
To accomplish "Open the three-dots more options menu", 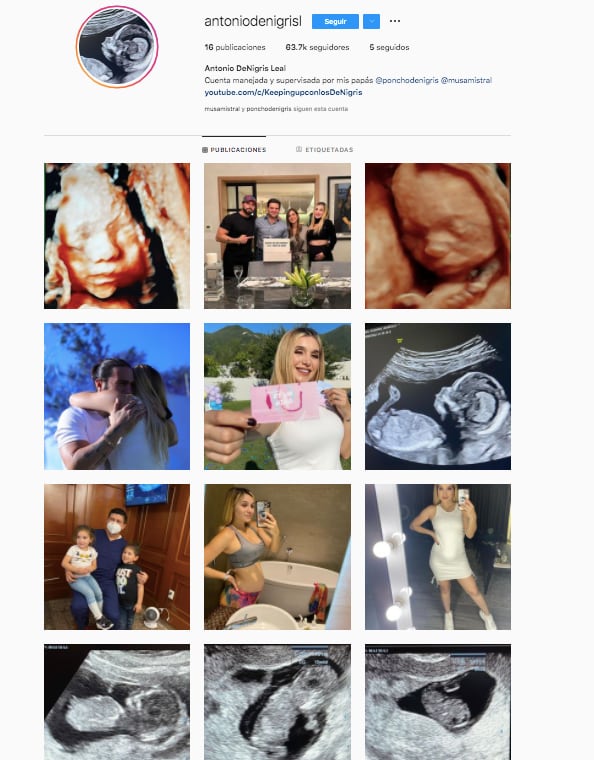I will tap(395, 21).
